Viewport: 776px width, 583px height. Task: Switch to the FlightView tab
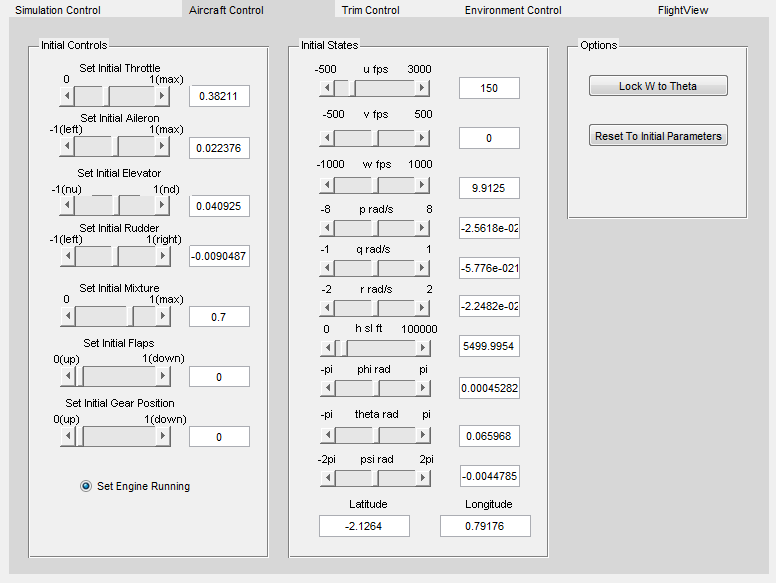click(682, 10)
